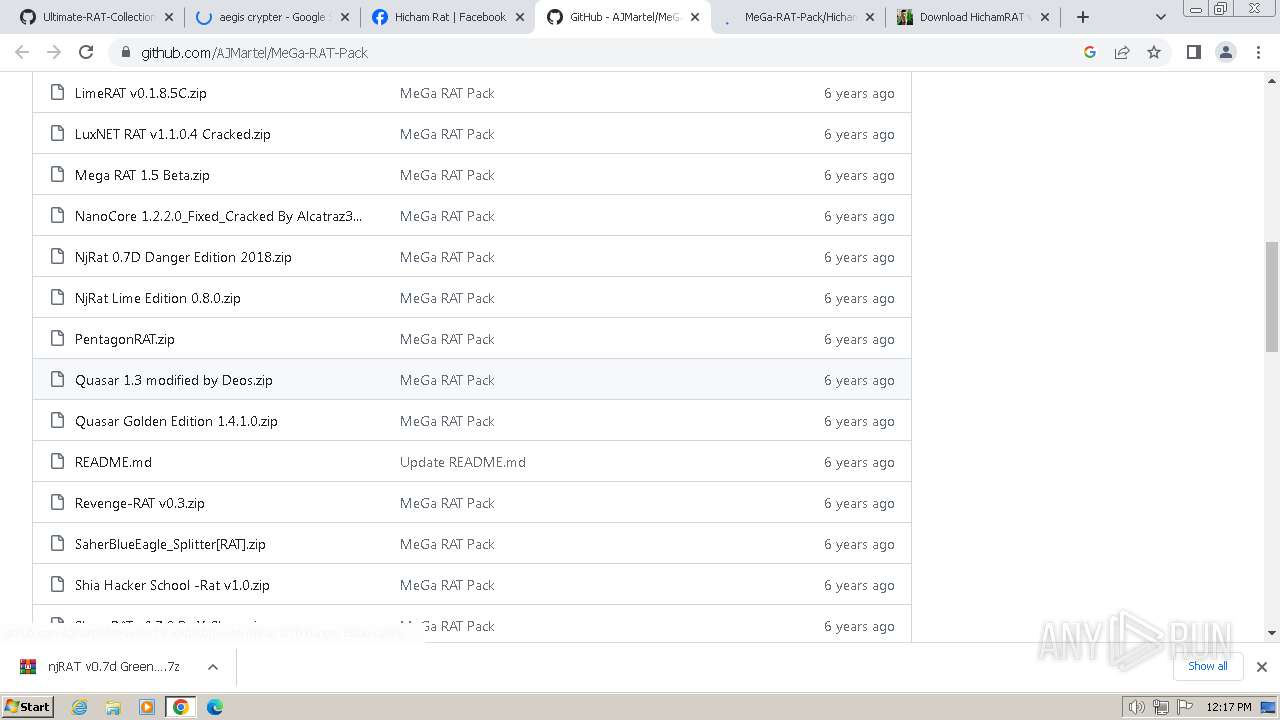Open the media player taskbar icon

(x=147, y=707)
